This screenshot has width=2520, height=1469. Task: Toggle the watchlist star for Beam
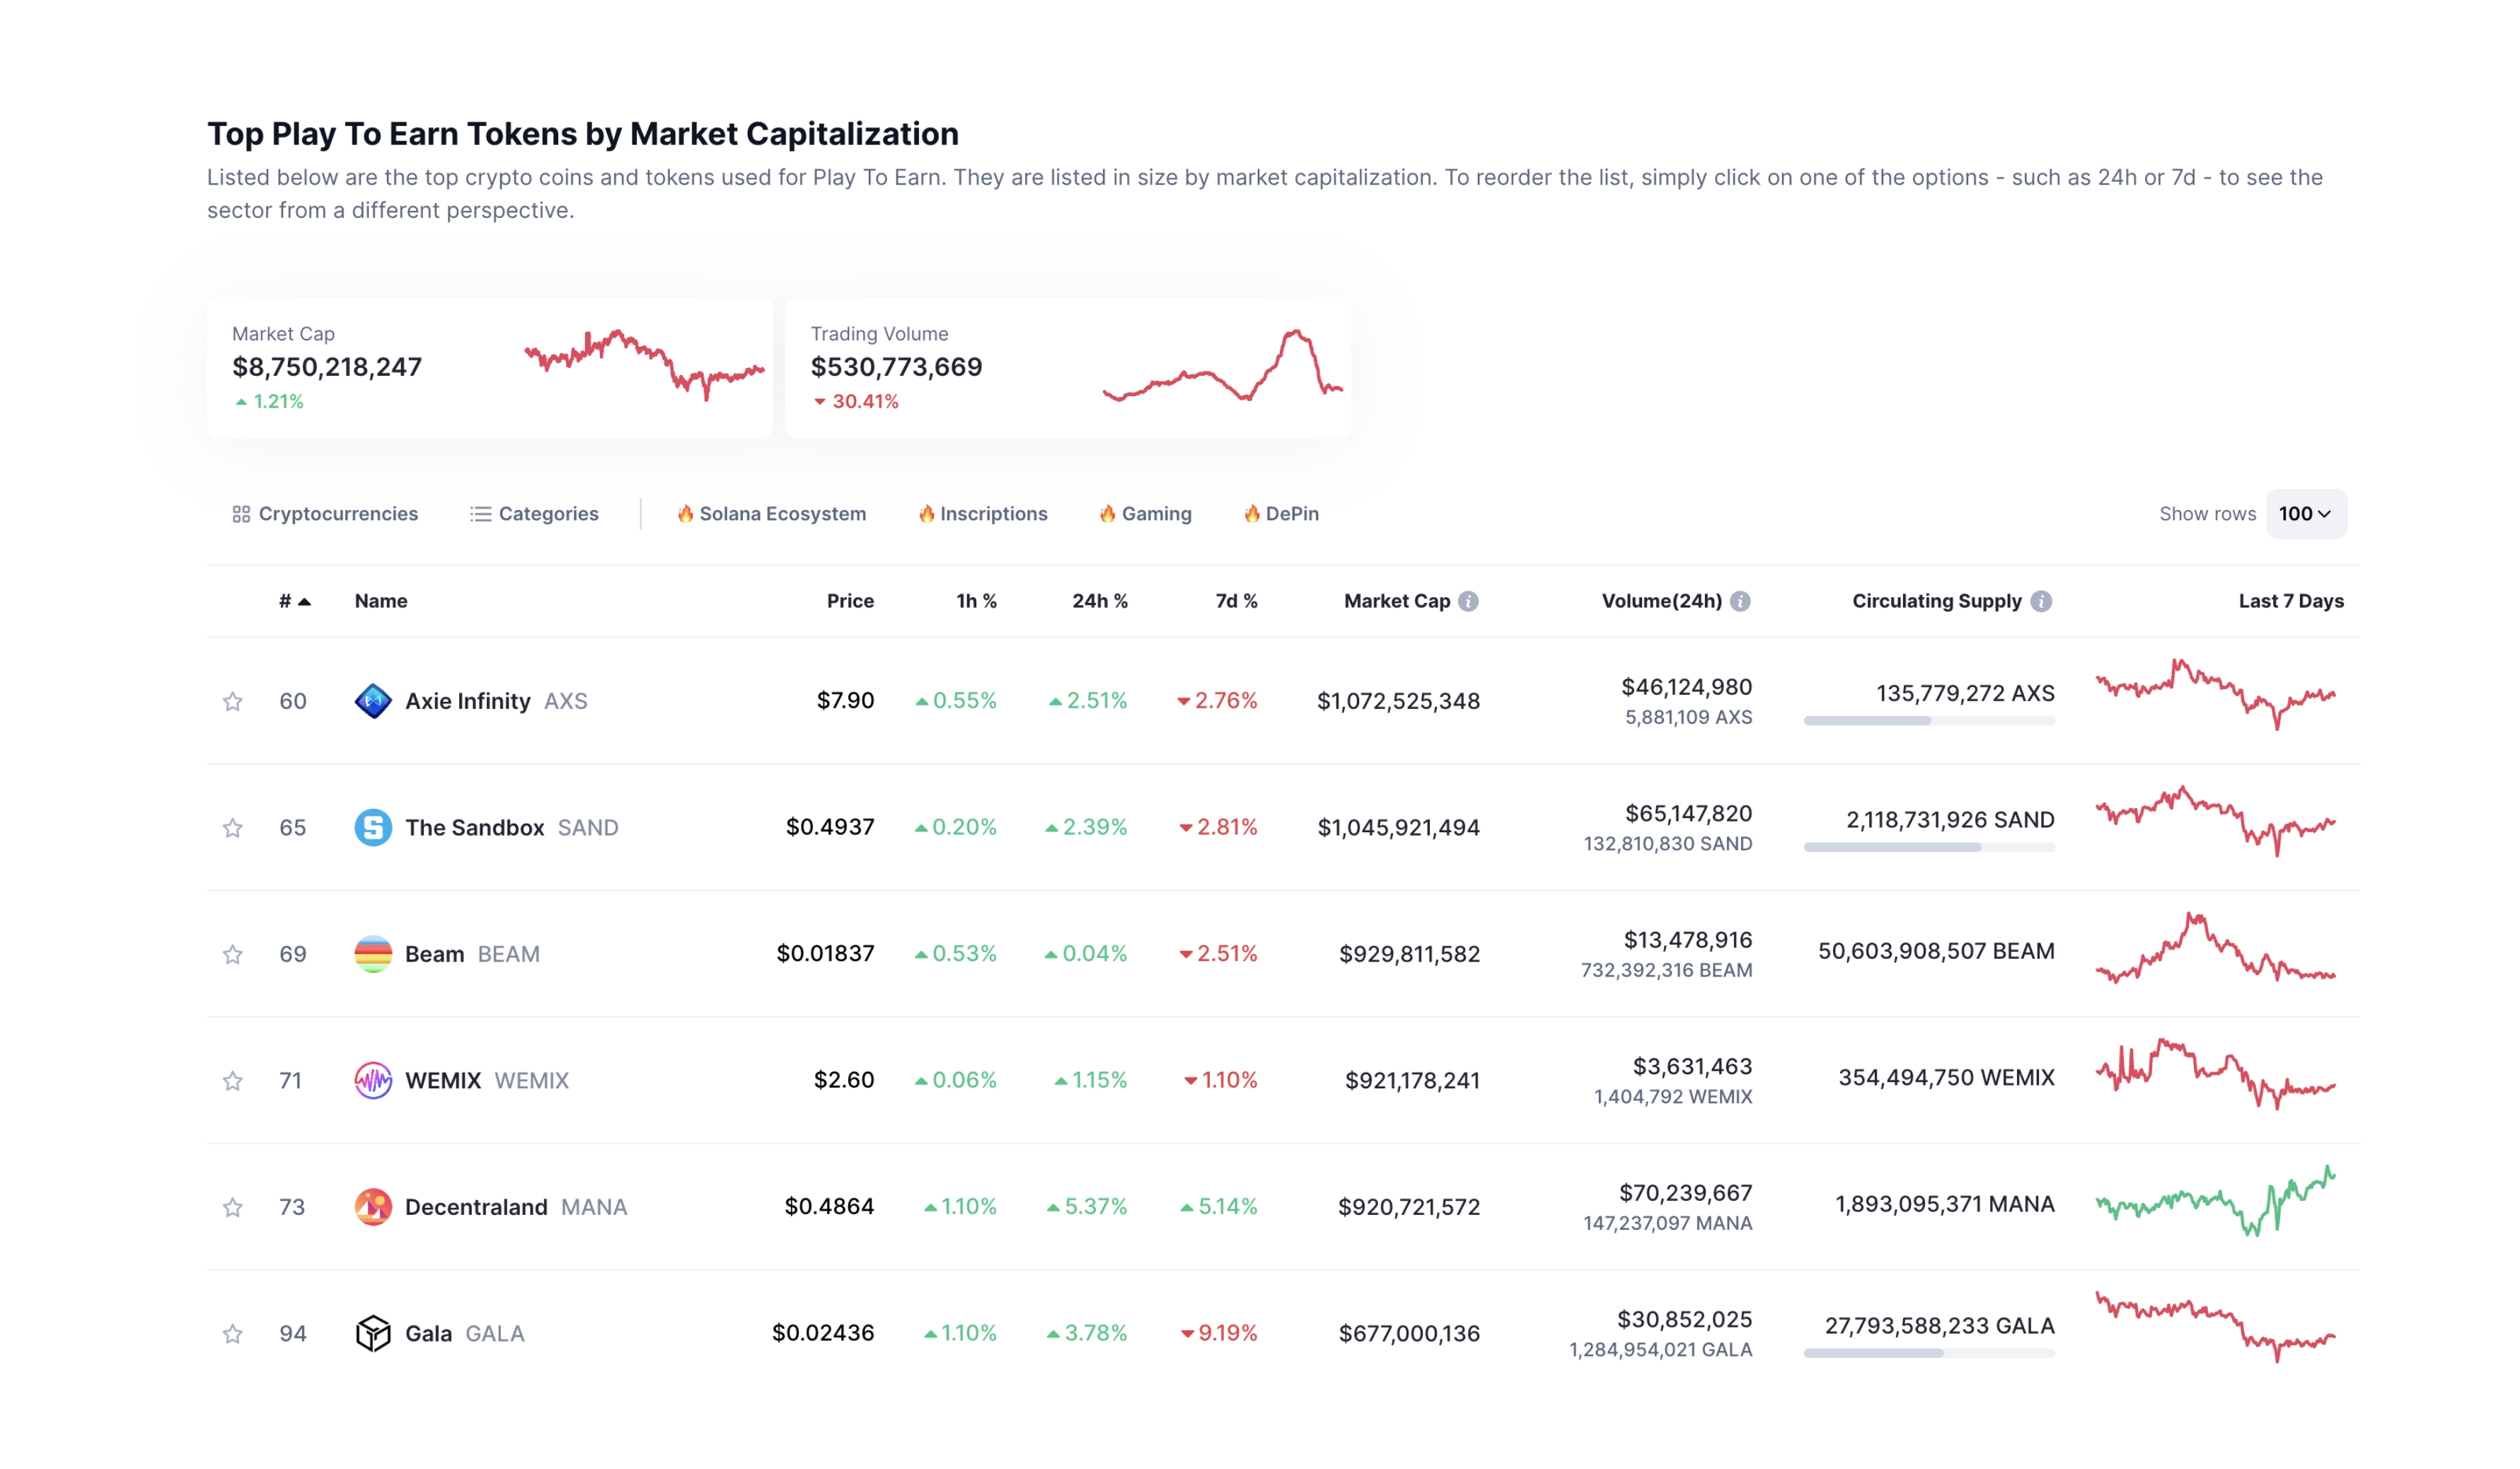232,954
